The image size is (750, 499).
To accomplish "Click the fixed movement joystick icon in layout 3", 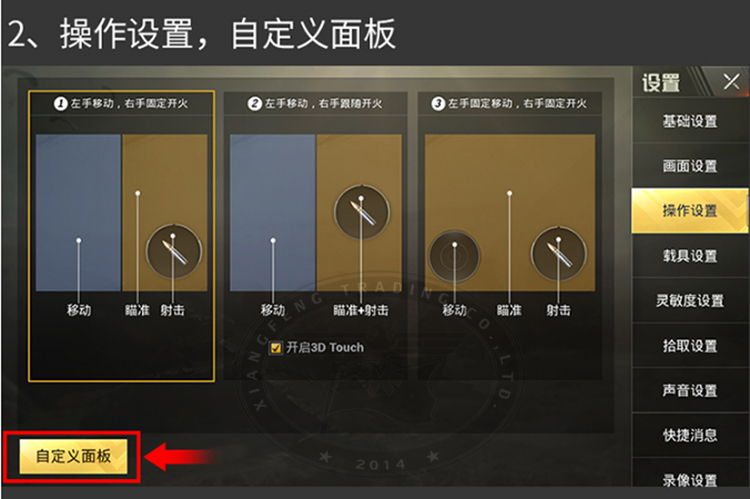I will [x=454, y=256].
